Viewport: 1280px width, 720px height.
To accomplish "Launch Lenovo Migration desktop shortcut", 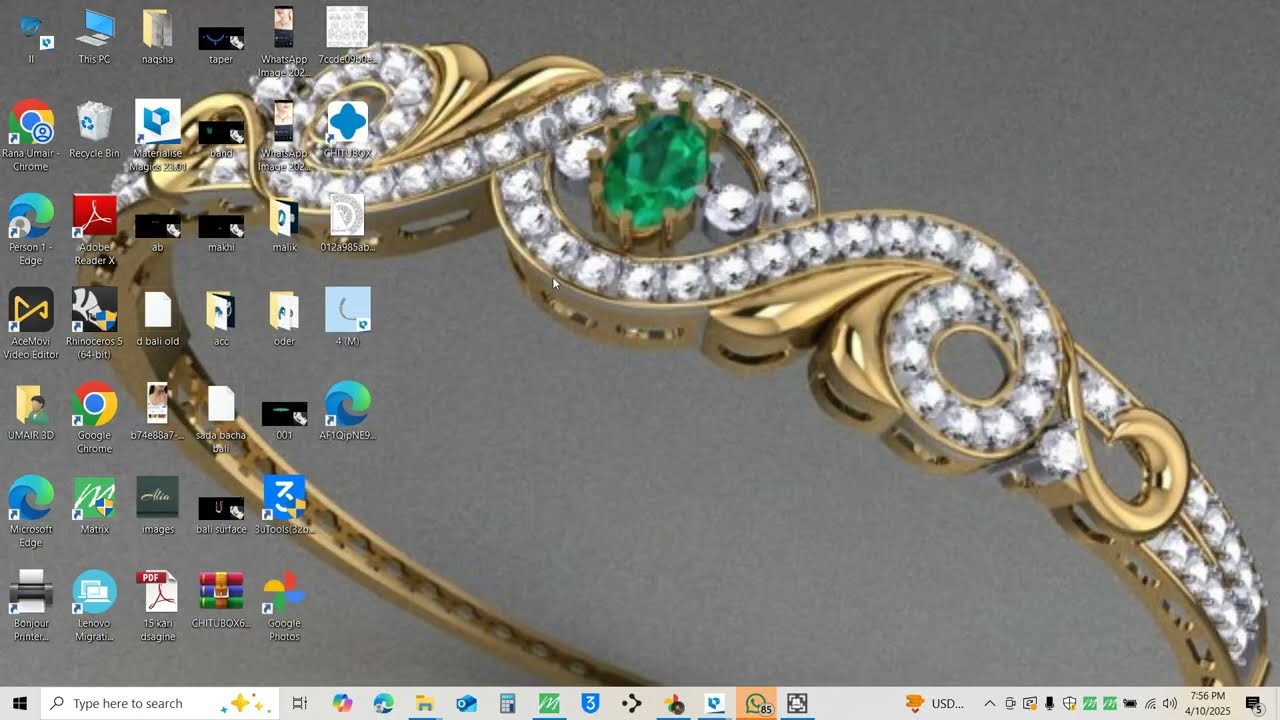I will click(94, 607).
